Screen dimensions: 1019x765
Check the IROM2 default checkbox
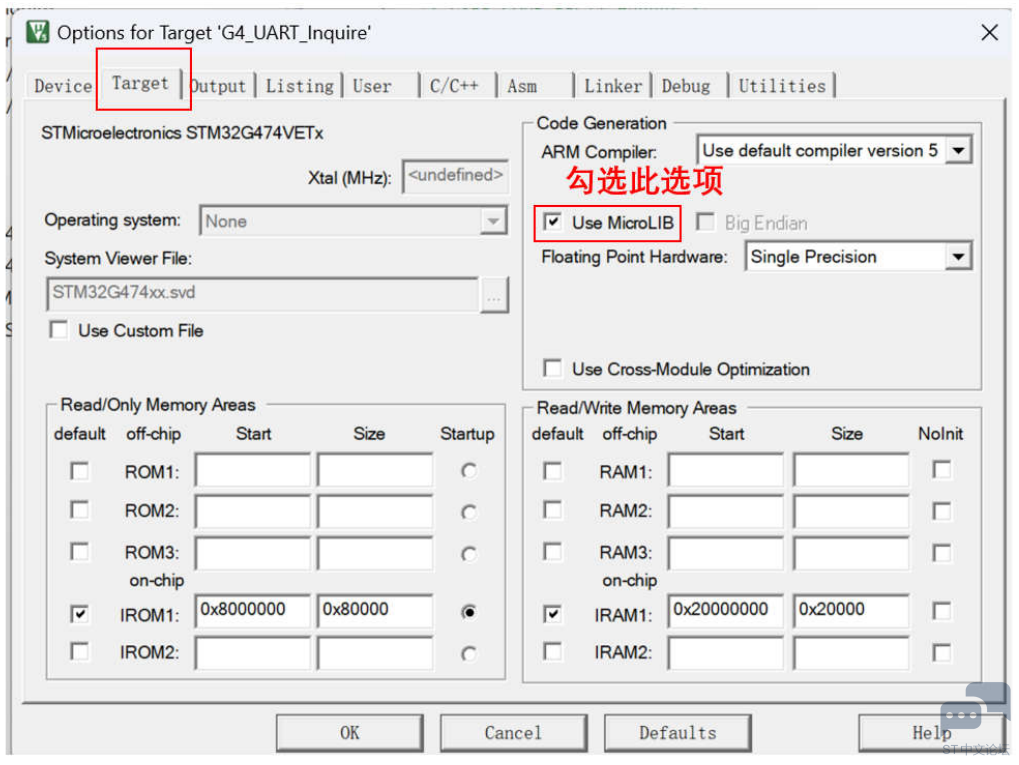coord(79,651)
